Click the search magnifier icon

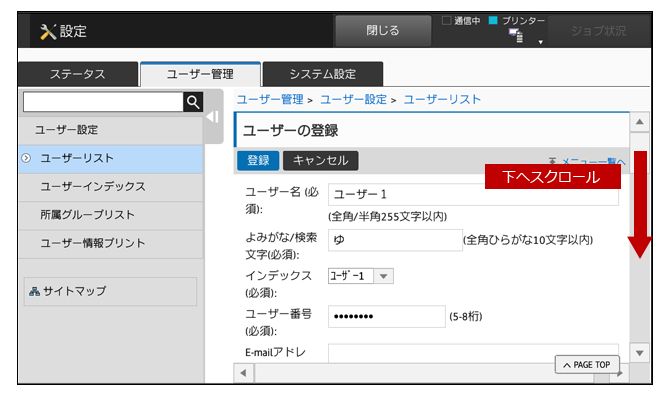(x=193, y=102)
